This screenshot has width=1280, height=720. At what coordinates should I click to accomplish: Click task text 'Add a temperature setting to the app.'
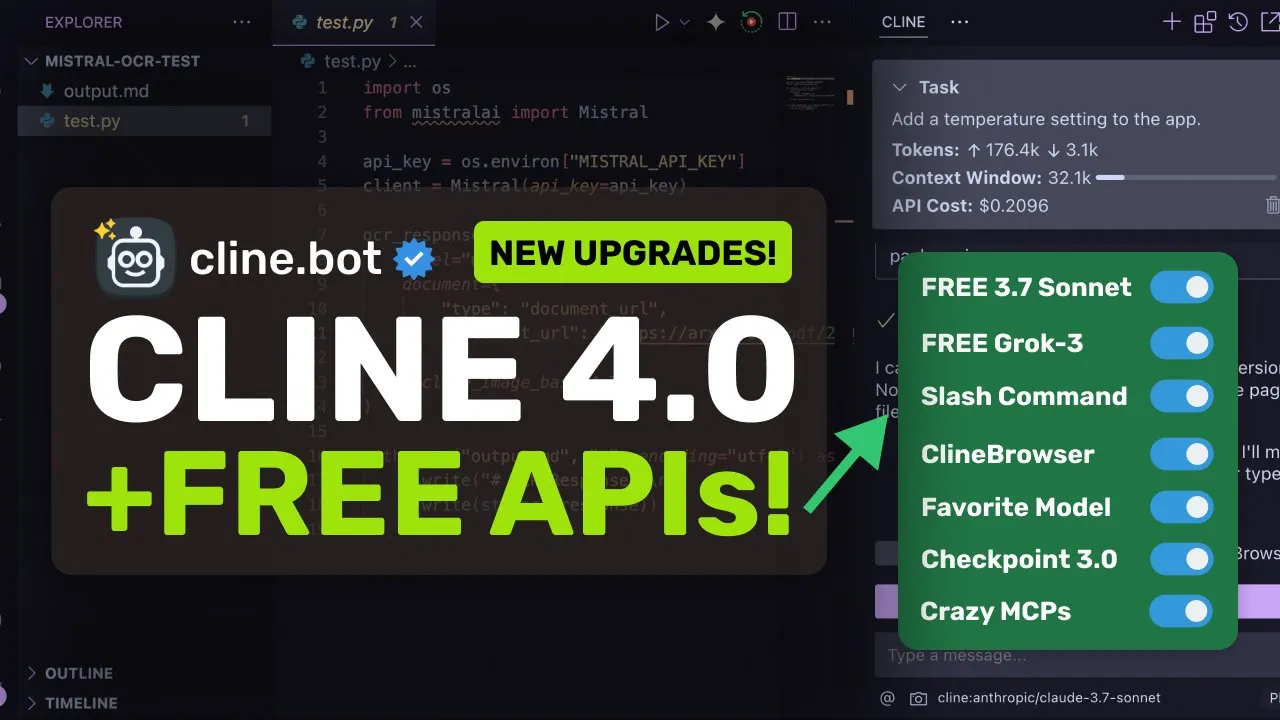(x=1046, y=119)
